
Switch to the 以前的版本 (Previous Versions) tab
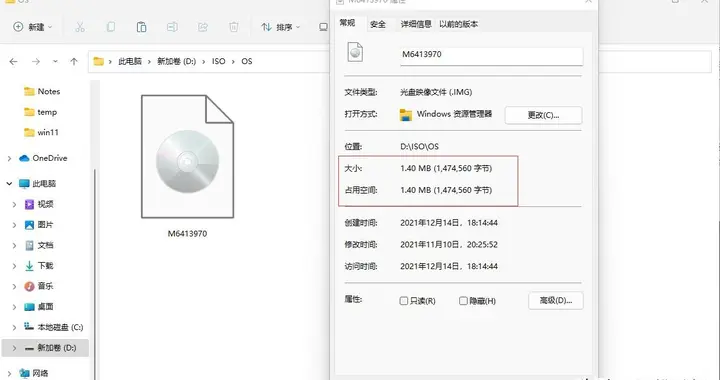click(x=458, y=24)
